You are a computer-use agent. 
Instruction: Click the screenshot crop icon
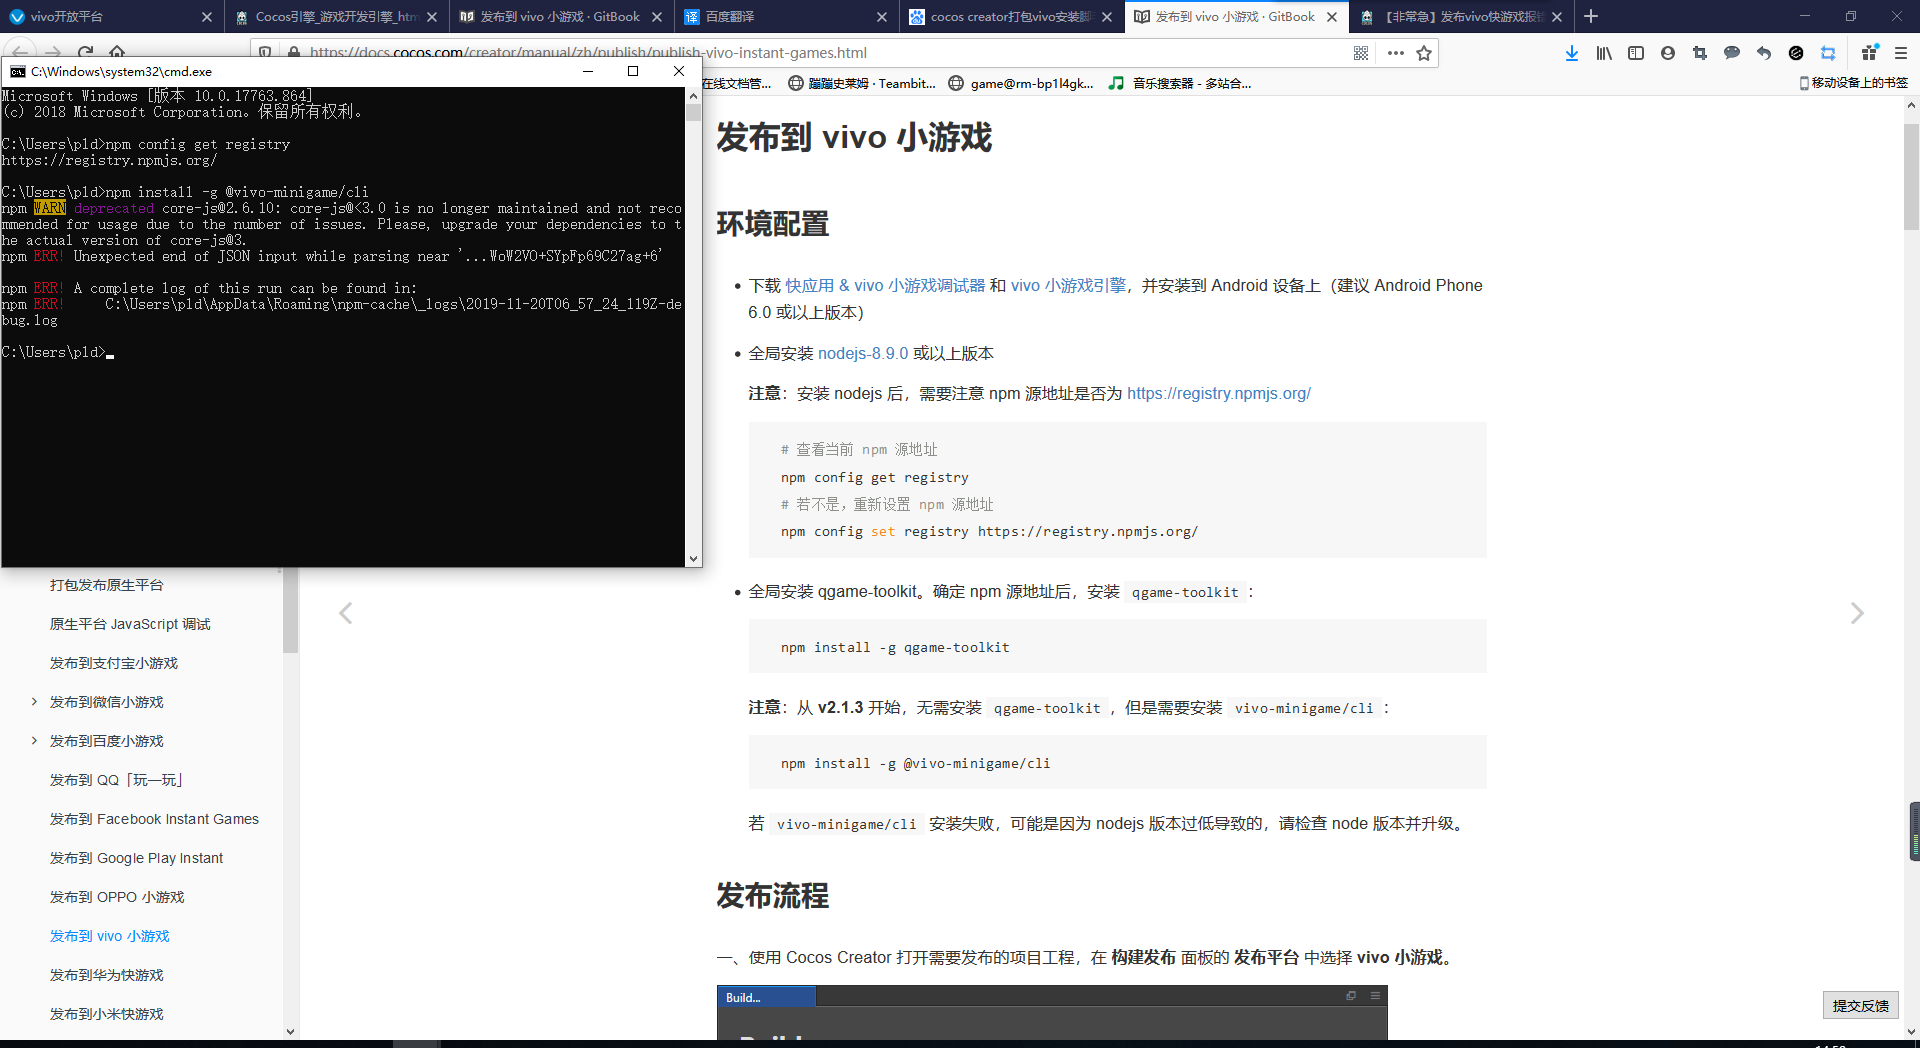click(1700, 53)
